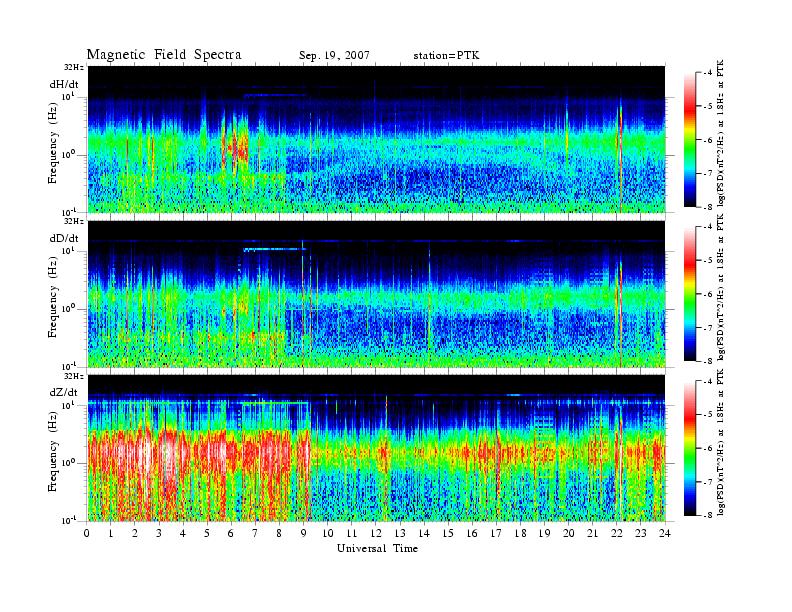Screen dimensions: 792x612
Task: Click the "18" hour tick label
Action: tap(520, 533)
